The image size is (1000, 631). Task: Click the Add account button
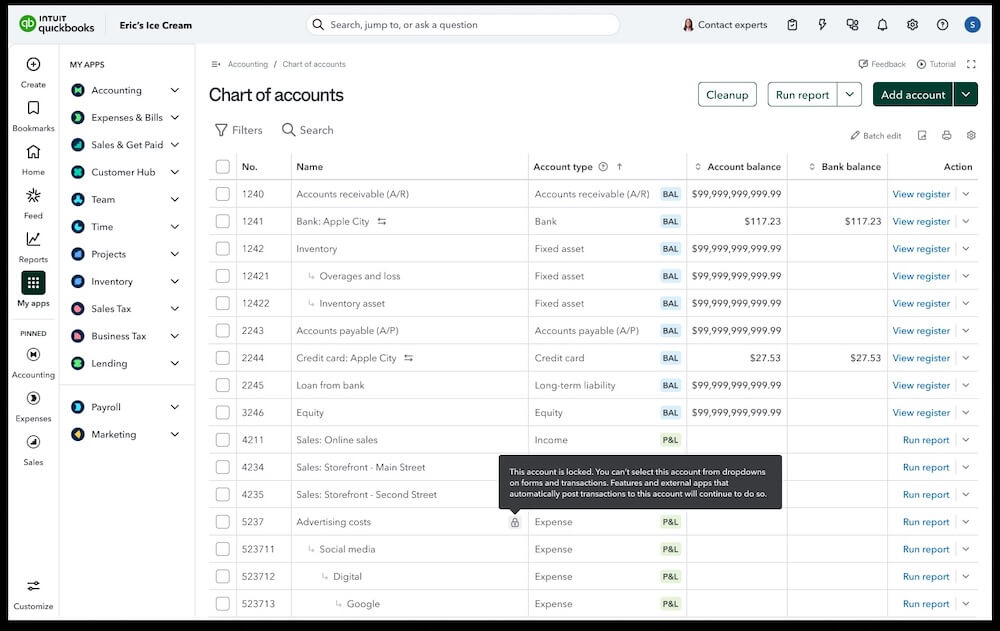(913, 94)
